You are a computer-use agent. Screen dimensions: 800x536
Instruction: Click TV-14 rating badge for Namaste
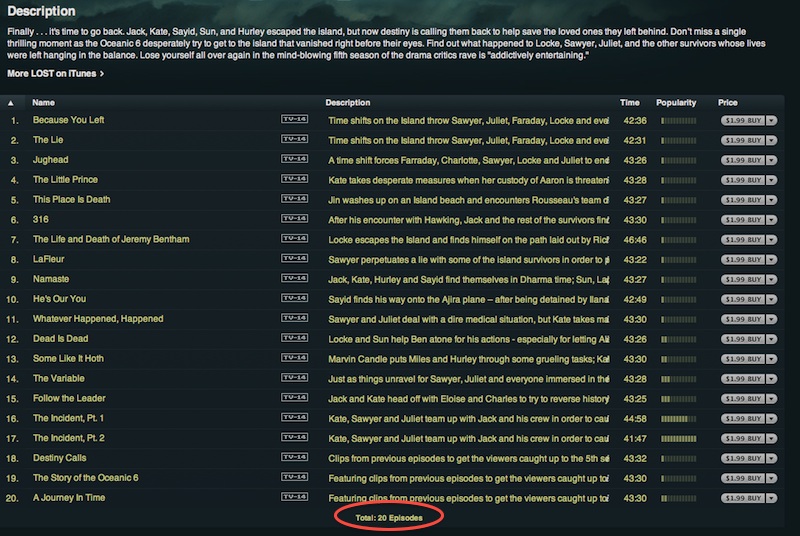coord(294,278)
